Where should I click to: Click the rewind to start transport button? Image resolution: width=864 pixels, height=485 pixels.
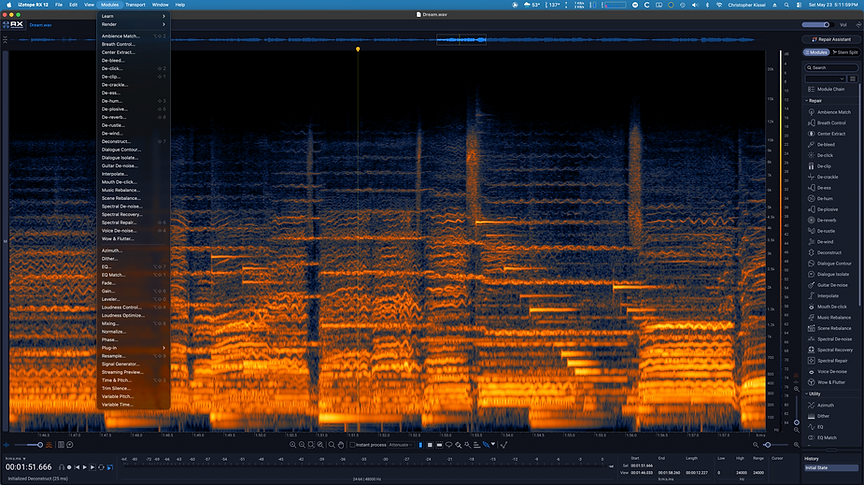pyautogui.click(x=78, y=467)
